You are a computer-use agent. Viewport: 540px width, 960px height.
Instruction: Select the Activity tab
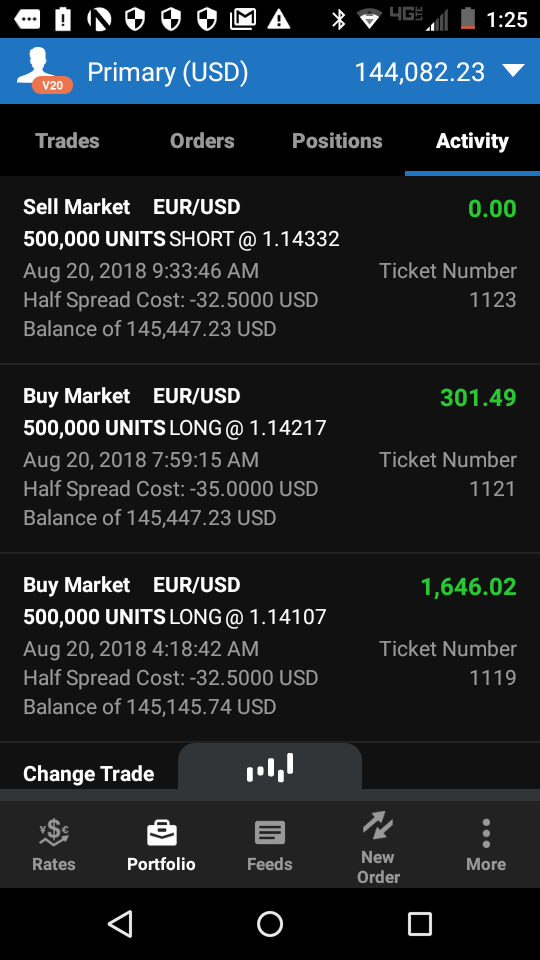[472, 141]
